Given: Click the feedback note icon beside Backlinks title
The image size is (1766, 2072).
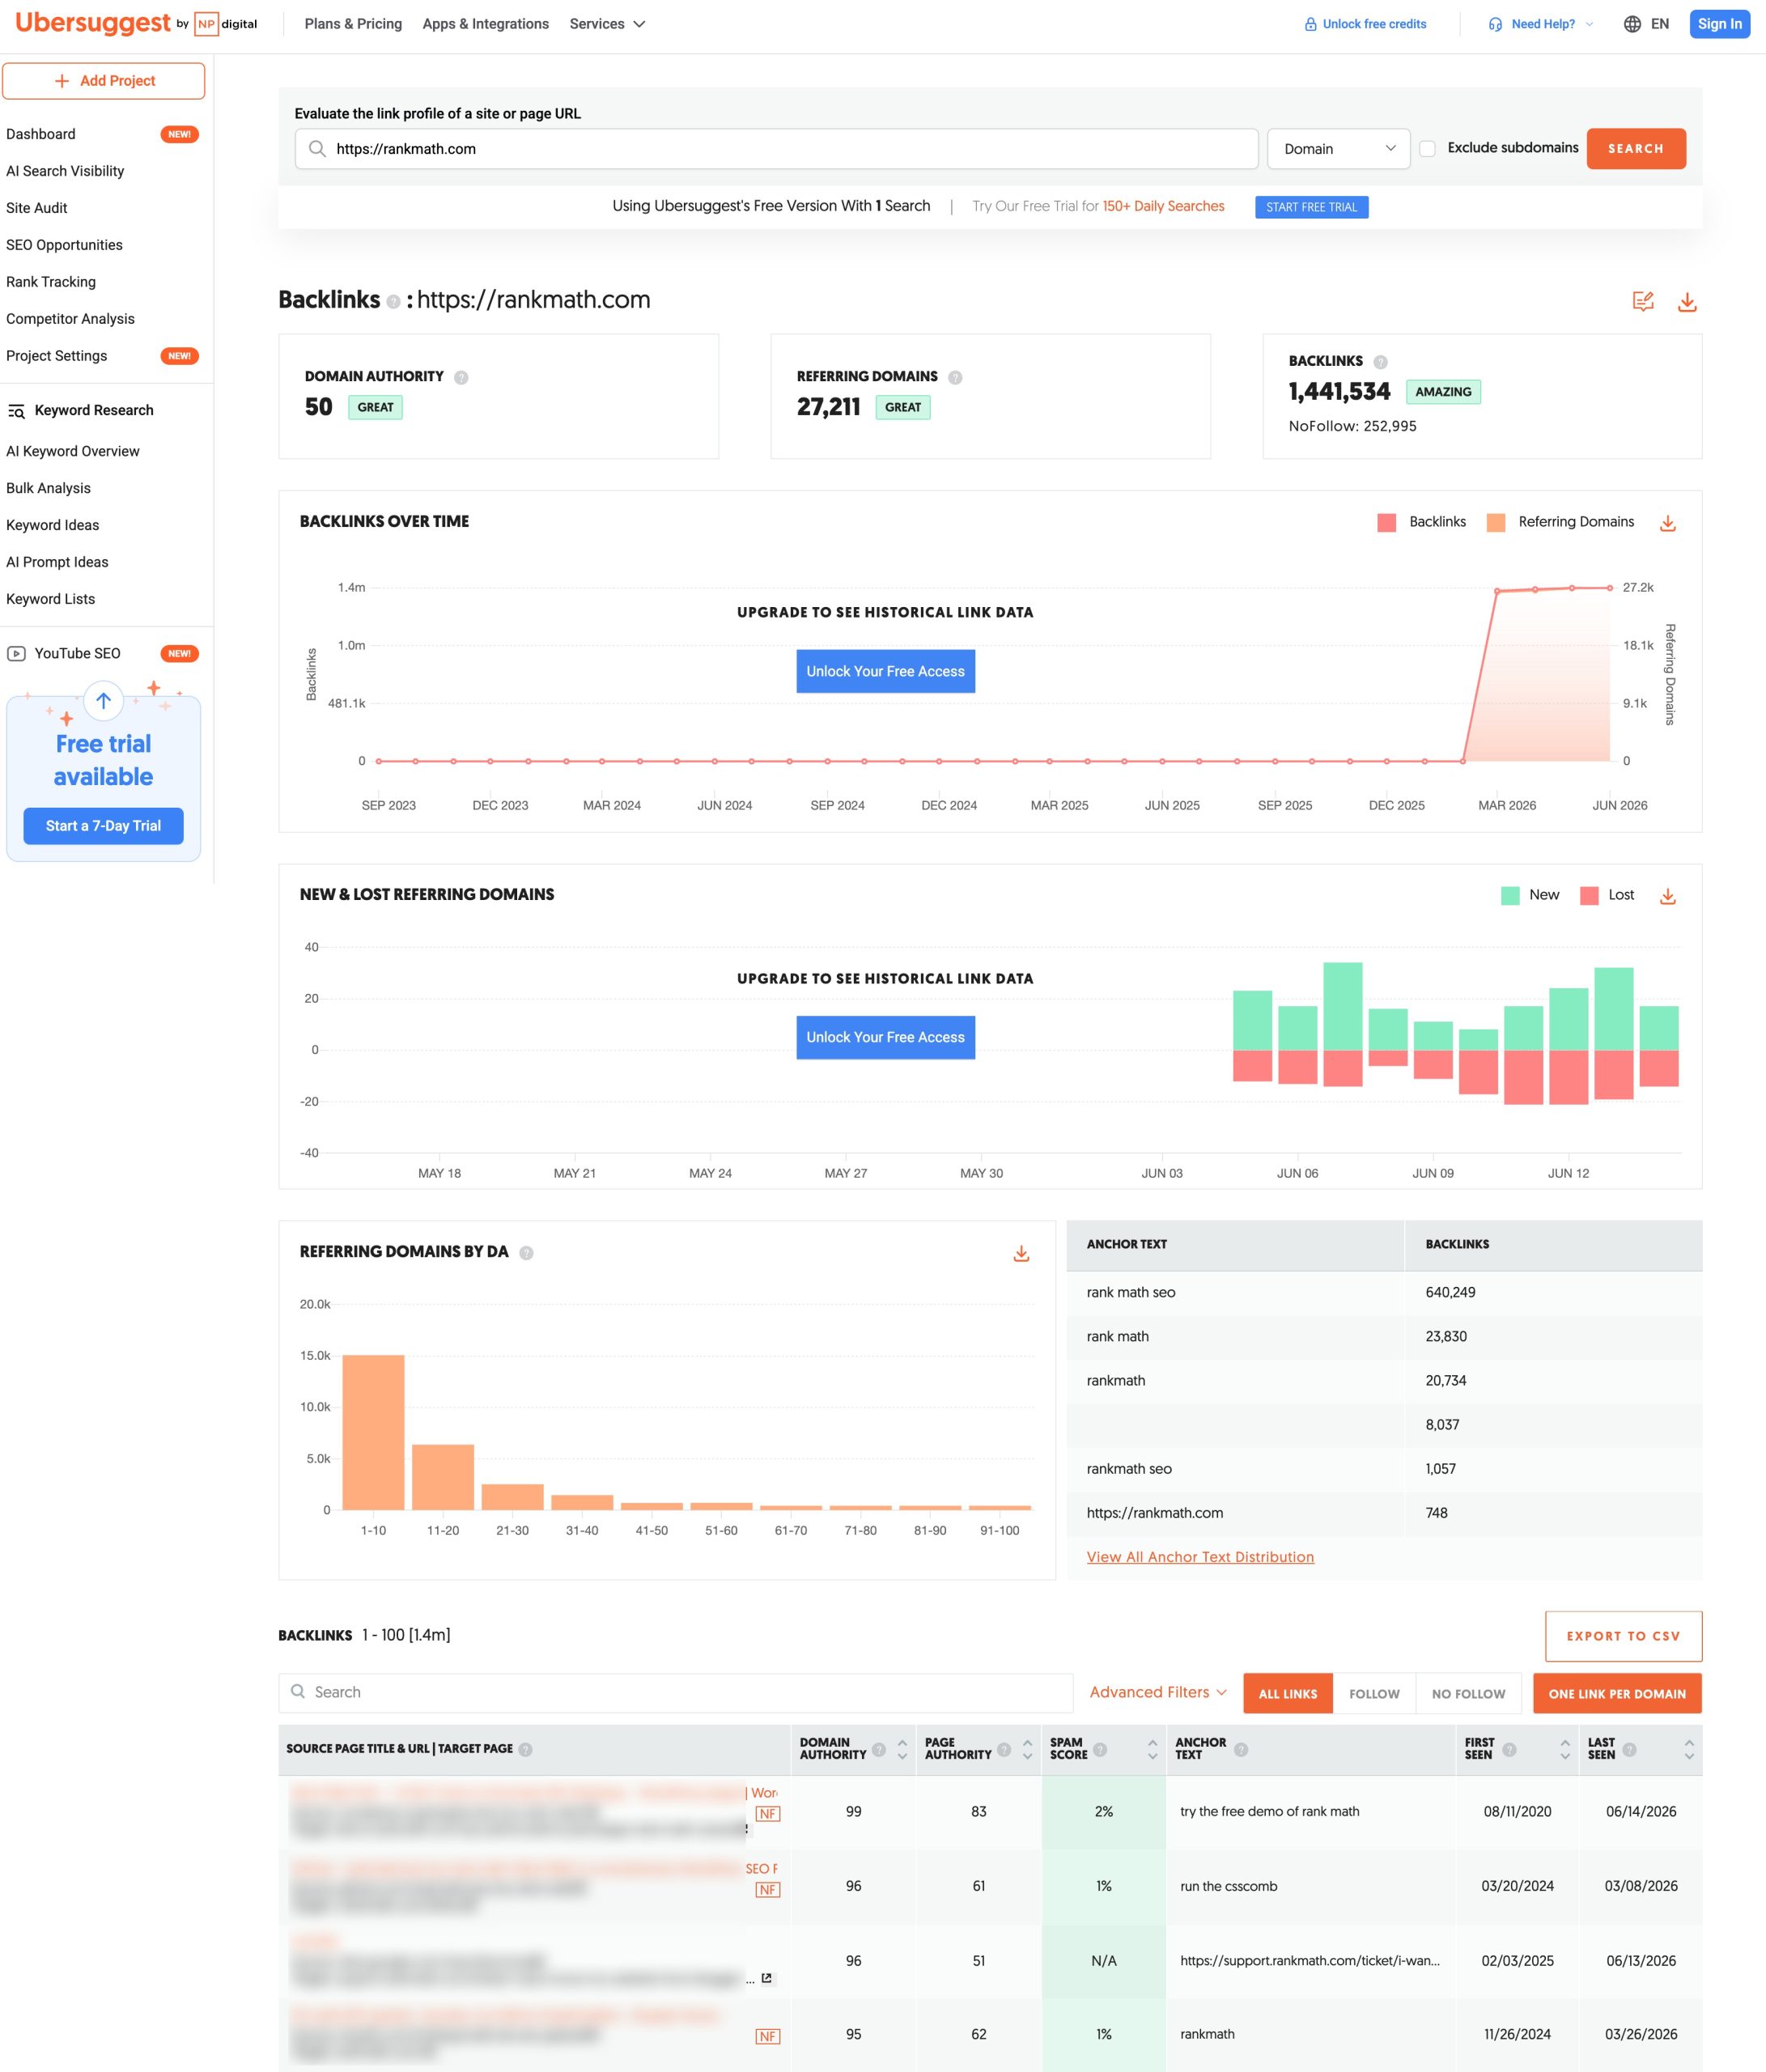Looking at the screenshot, I should (x=1643, y=301).
